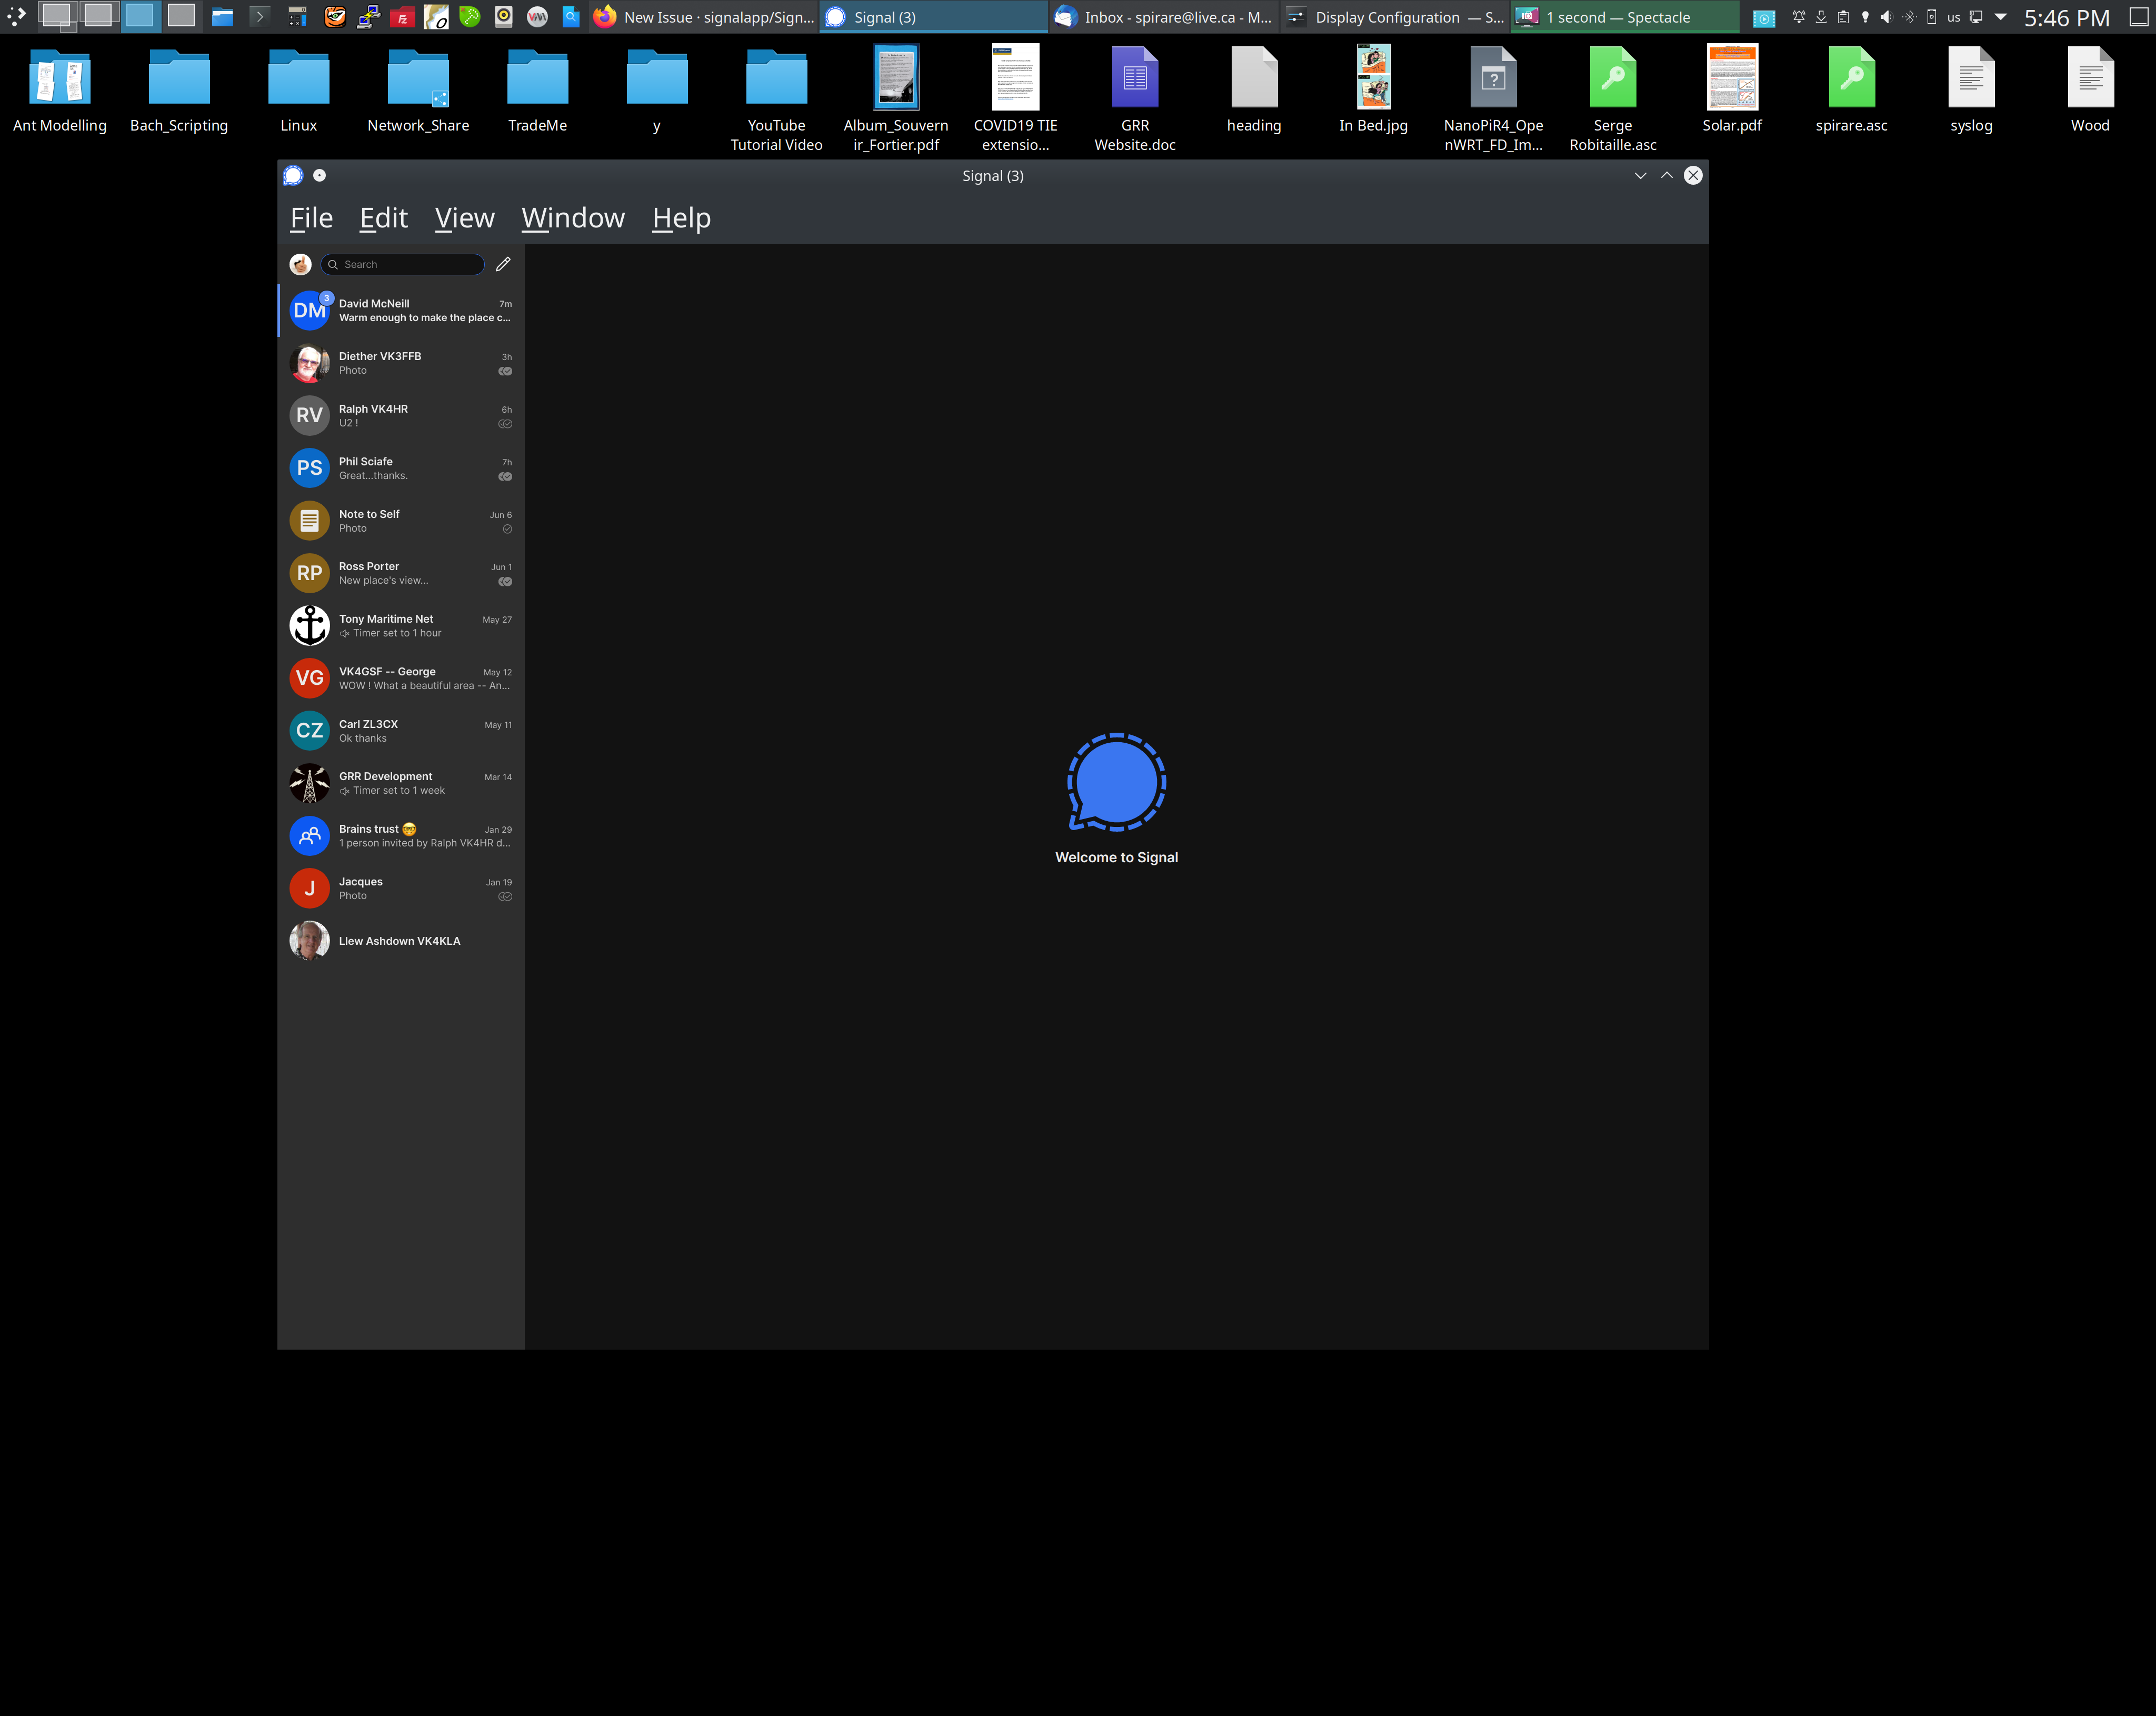Click the red Jacques avatar circle
Screen dimensions: 2156x1716
pyautogui.click(x=309, y=888)
